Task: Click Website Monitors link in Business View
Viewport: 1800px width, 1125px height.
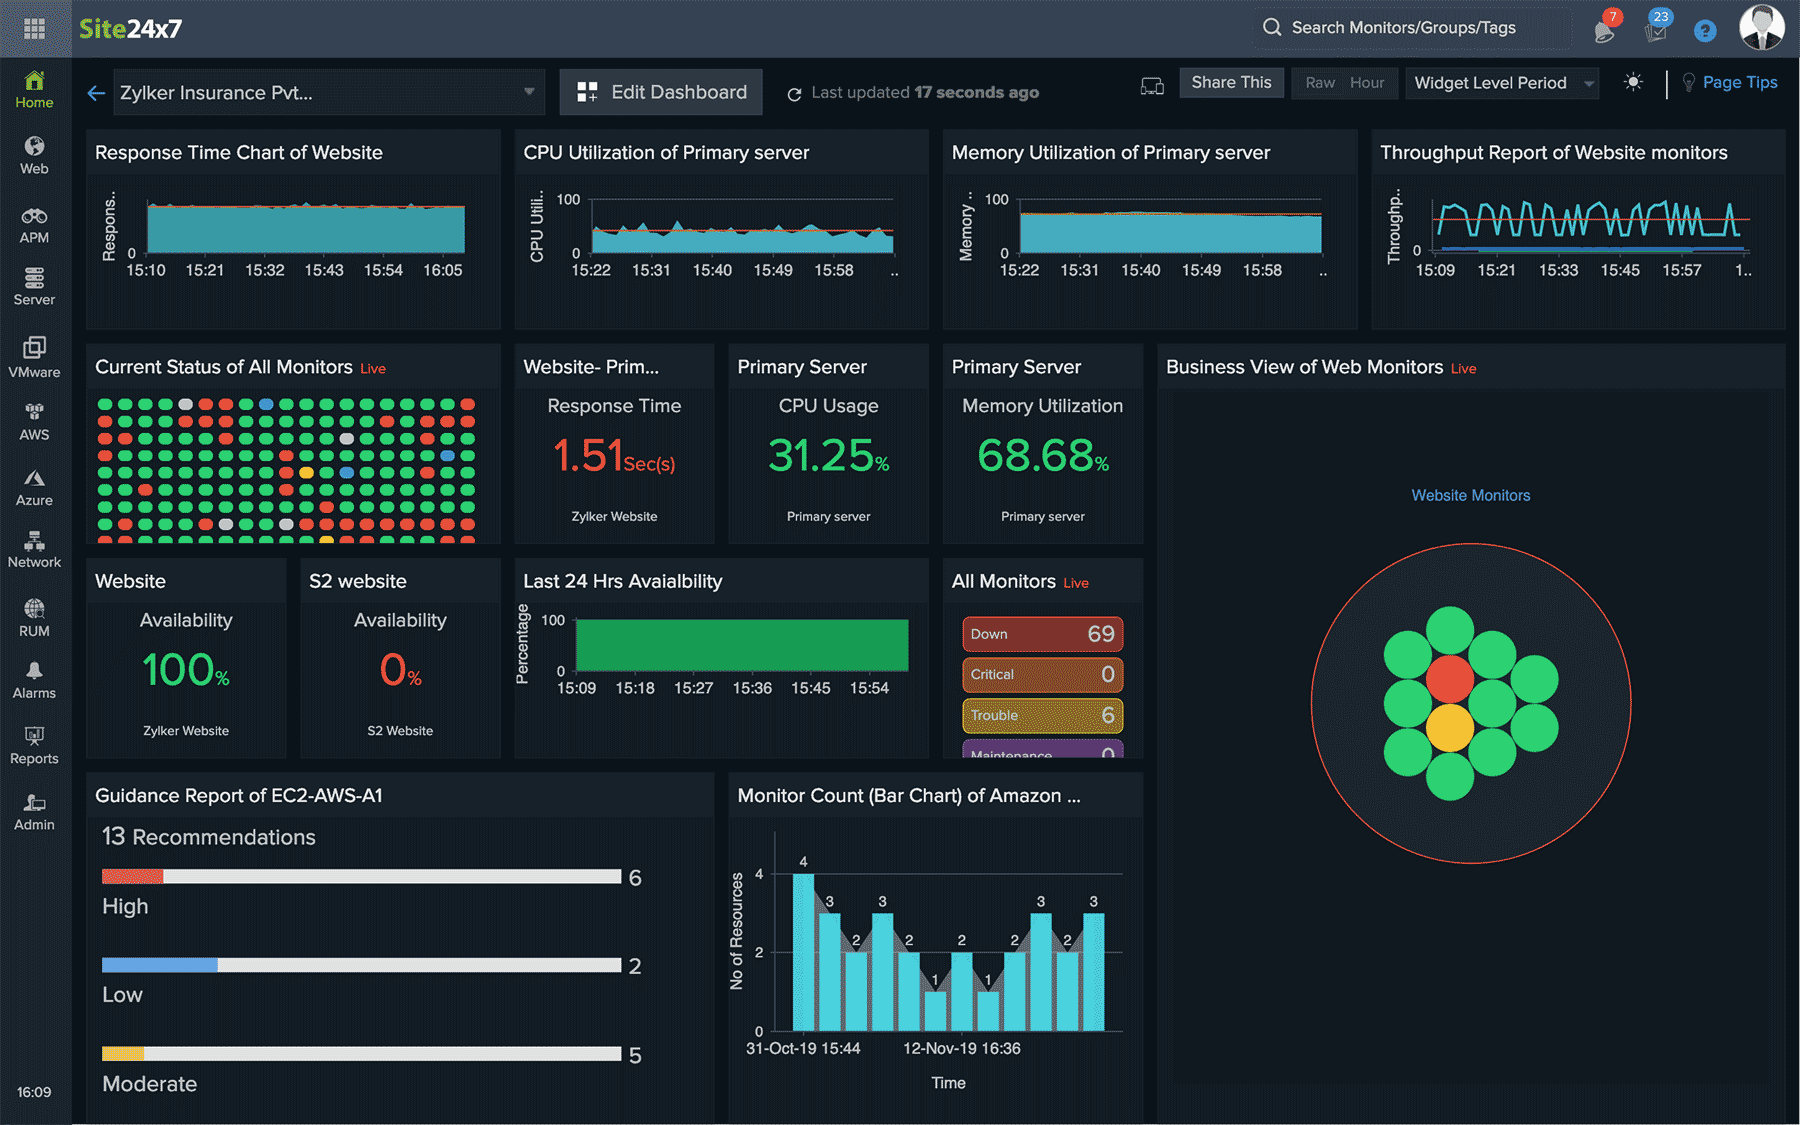Action: [x=1470, y=495]
